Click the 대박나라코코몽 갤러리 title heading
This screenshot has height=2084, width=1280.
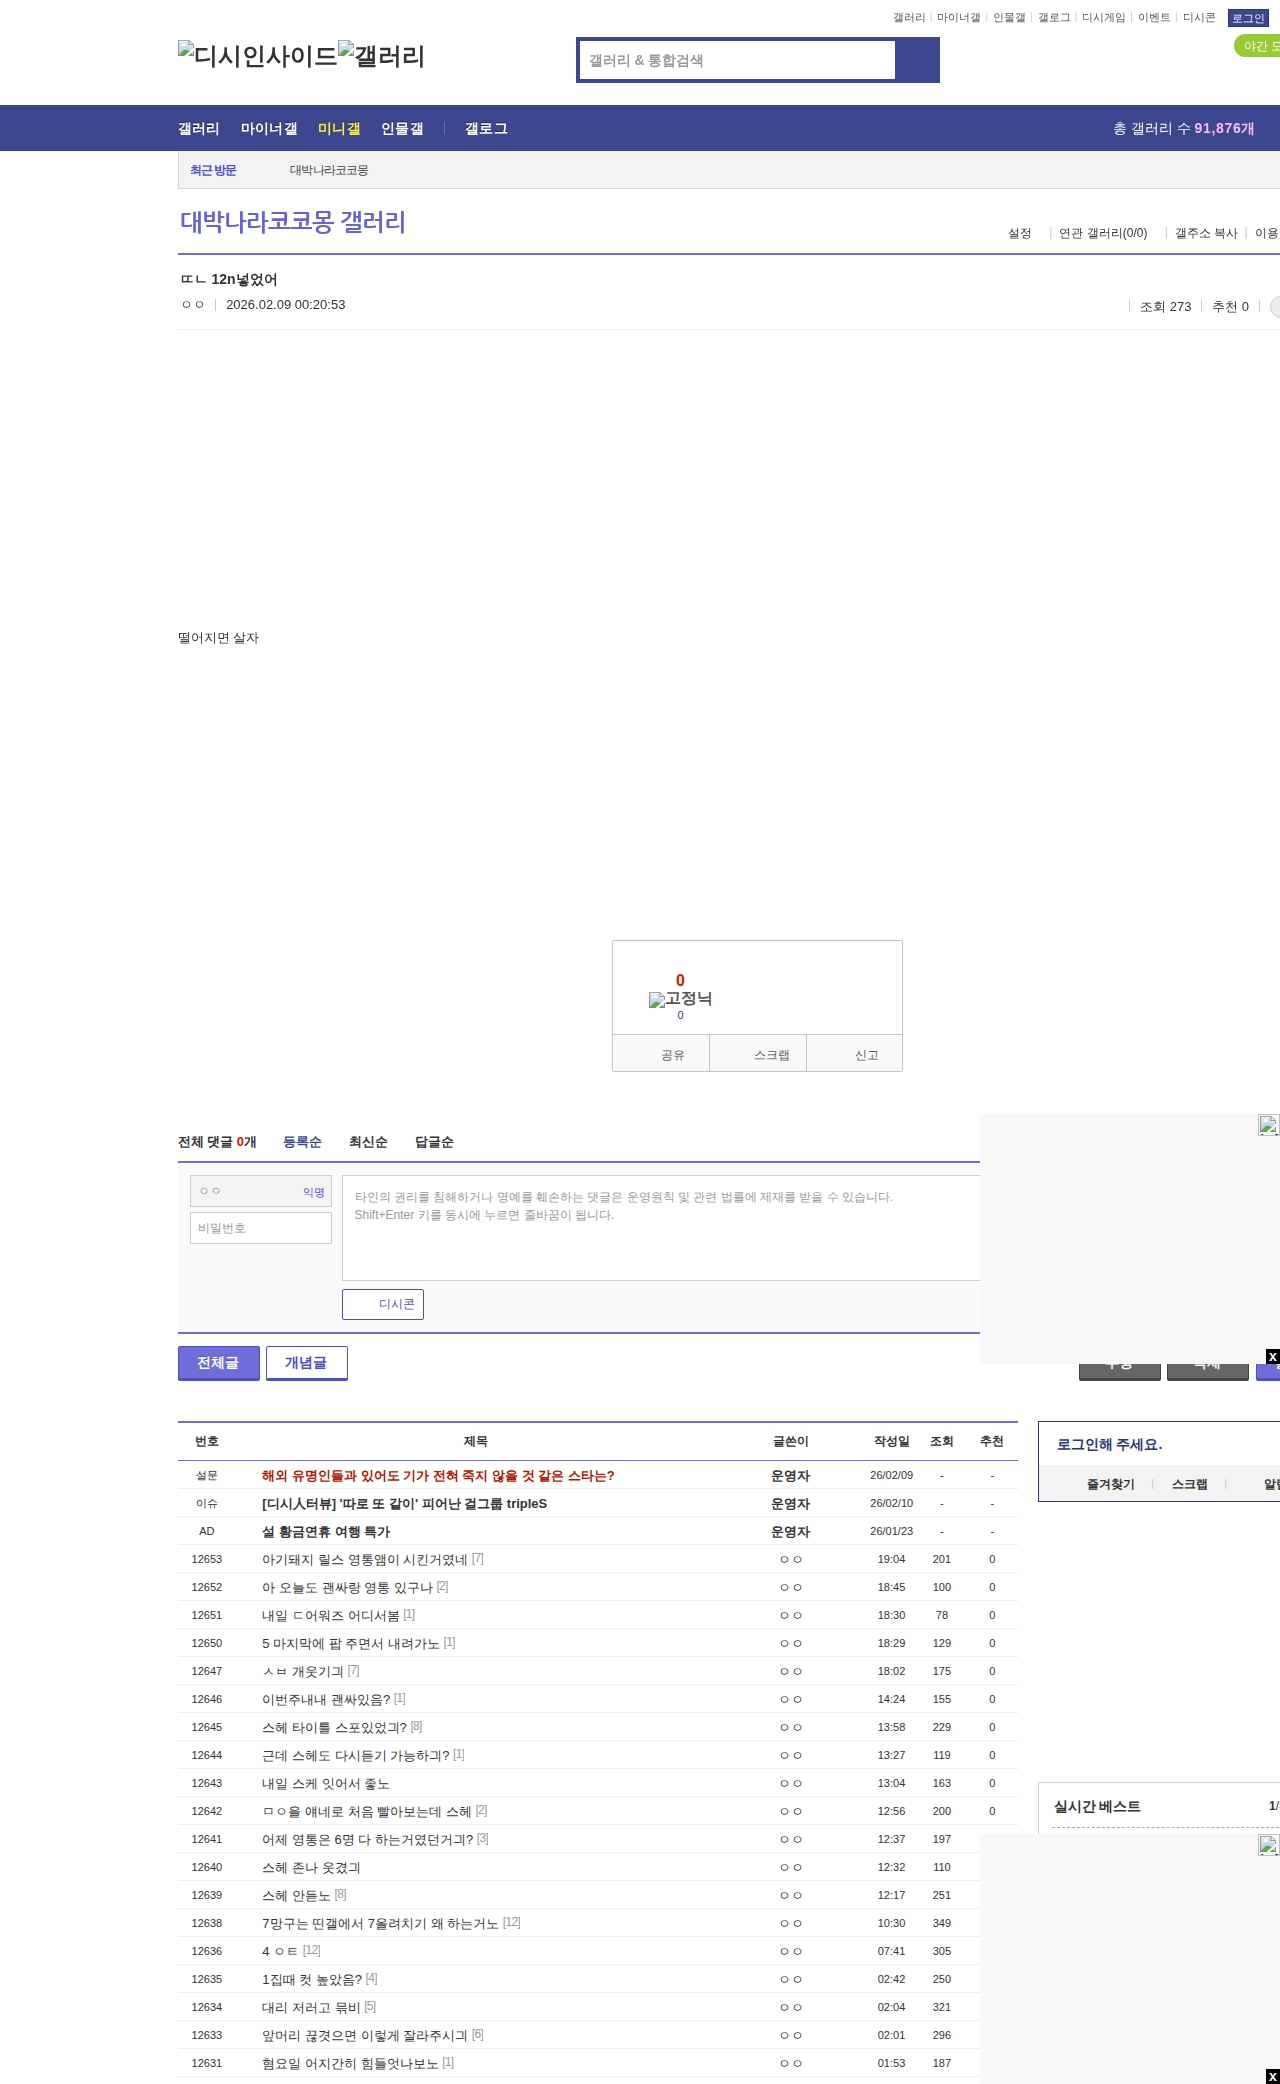(293, 222)
